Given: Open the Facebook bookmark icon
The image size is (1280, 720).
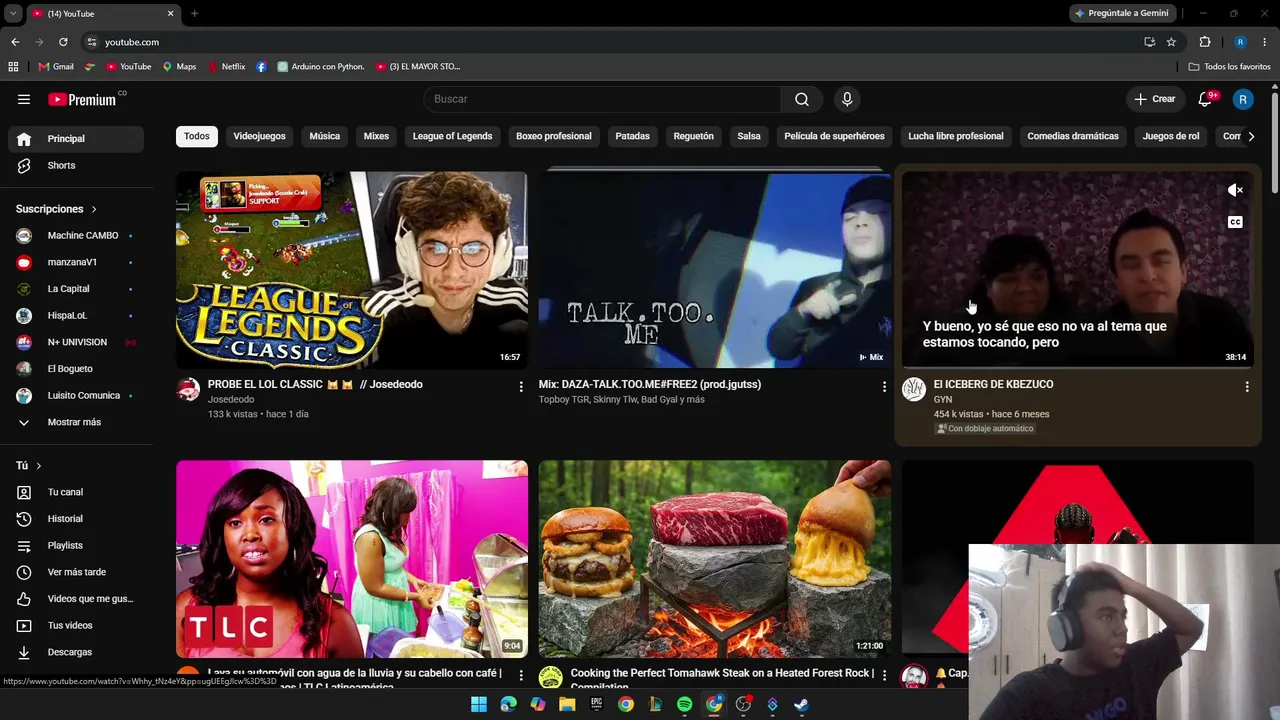Looking at the screenshot, I should pyautogui.click(x=261, y=67).
